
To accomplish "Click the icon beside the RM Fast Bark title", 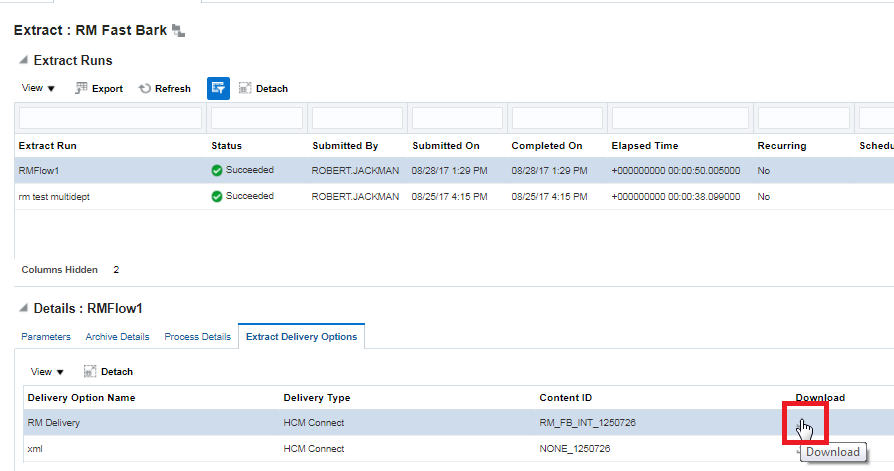I will 179,31.
